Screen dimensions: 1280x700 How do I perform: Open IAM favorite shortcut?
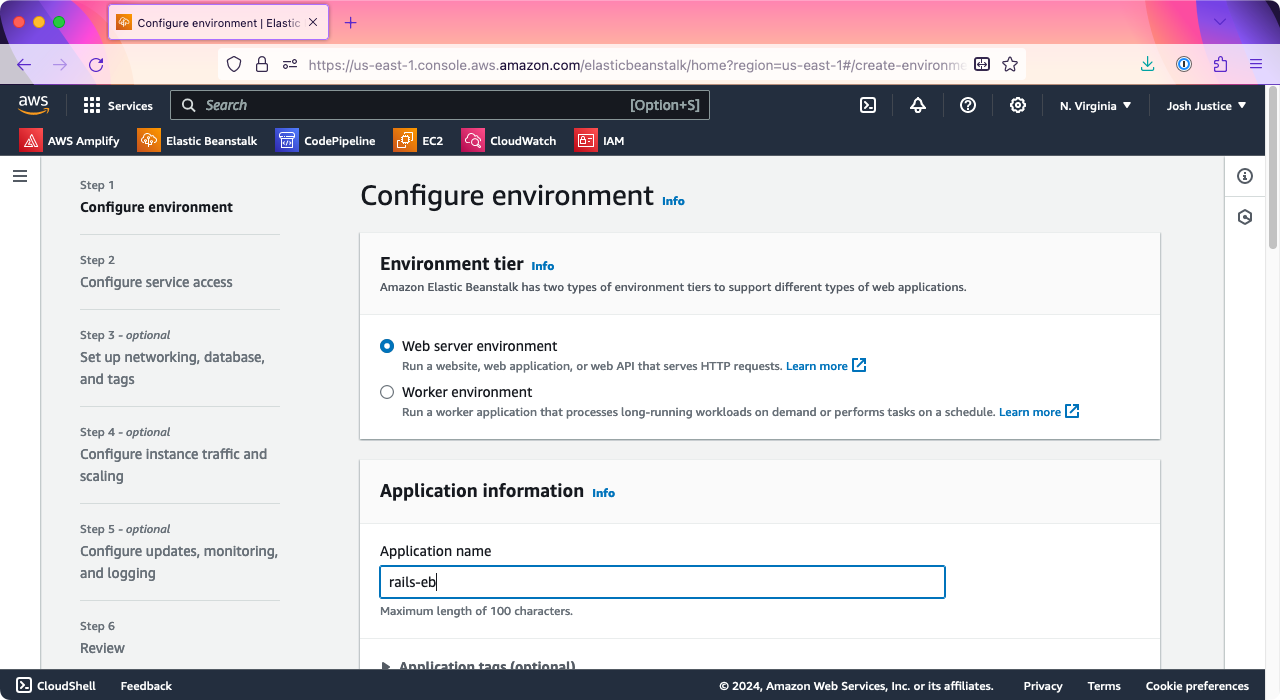point(599,141)
